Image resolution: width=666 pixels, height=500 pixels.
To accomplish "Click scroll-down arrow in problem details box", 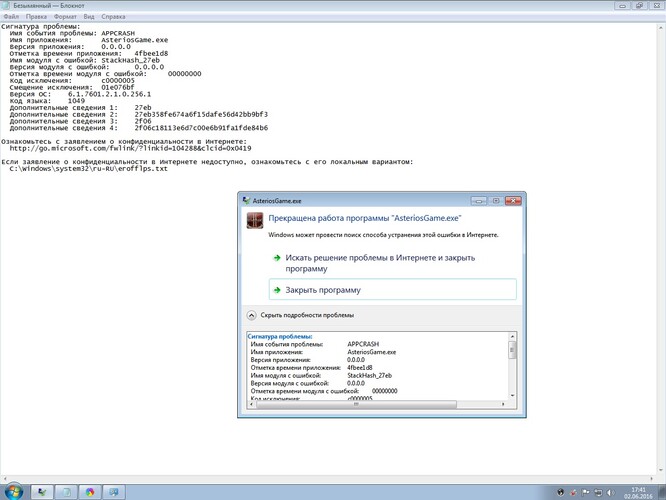I will 512,395.
